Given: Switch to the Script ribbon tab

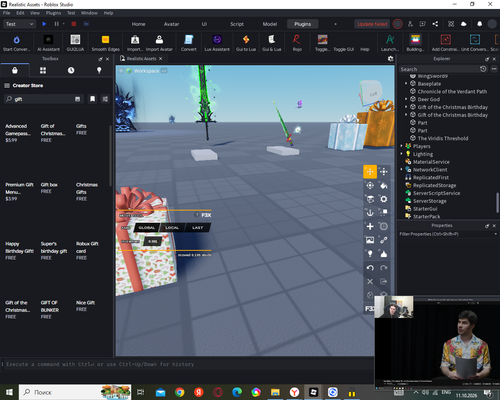Looking at the screenshot, I should (237, 24).
